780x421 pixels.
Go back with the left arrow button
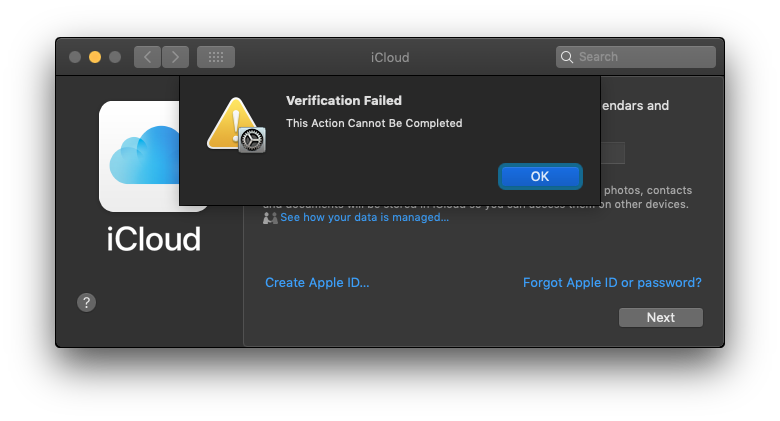coord(147,57)
